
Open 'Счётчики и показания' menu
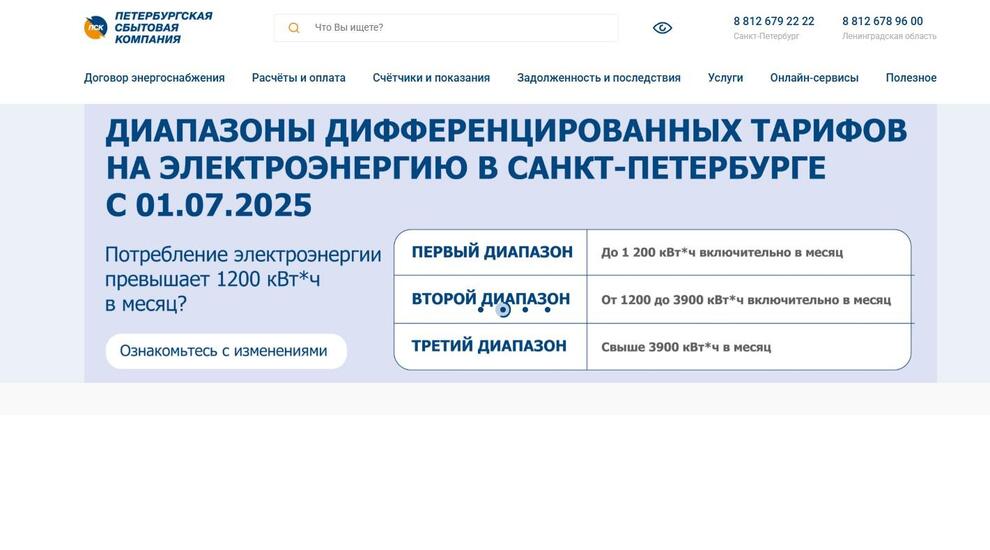[431, 78]
